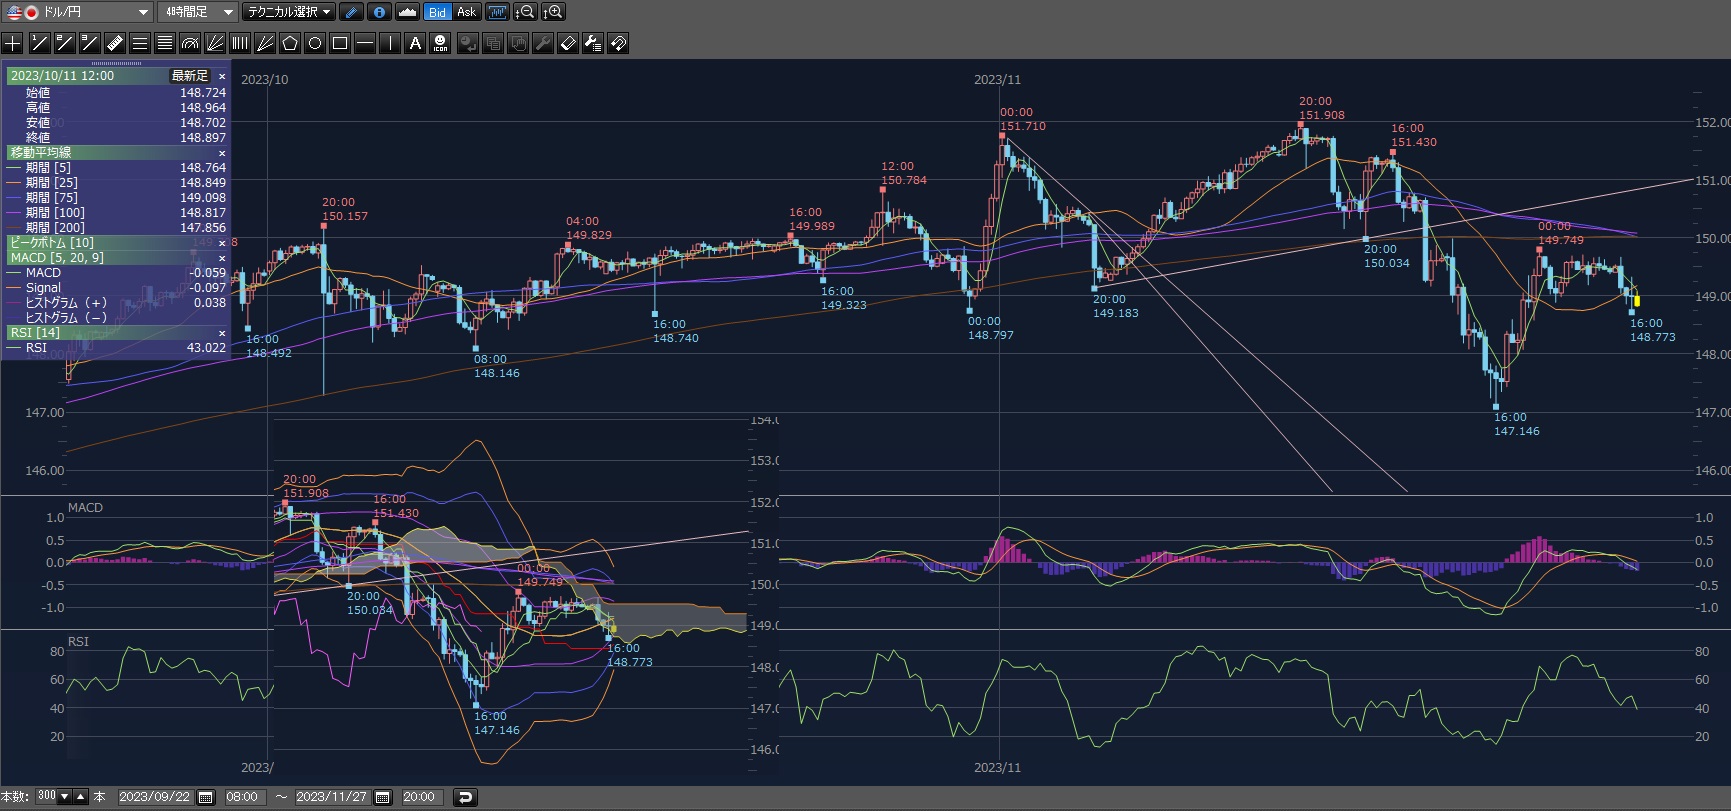Zoom in the chart vertically
1731x811 pixels.
[x=552, y=12]
